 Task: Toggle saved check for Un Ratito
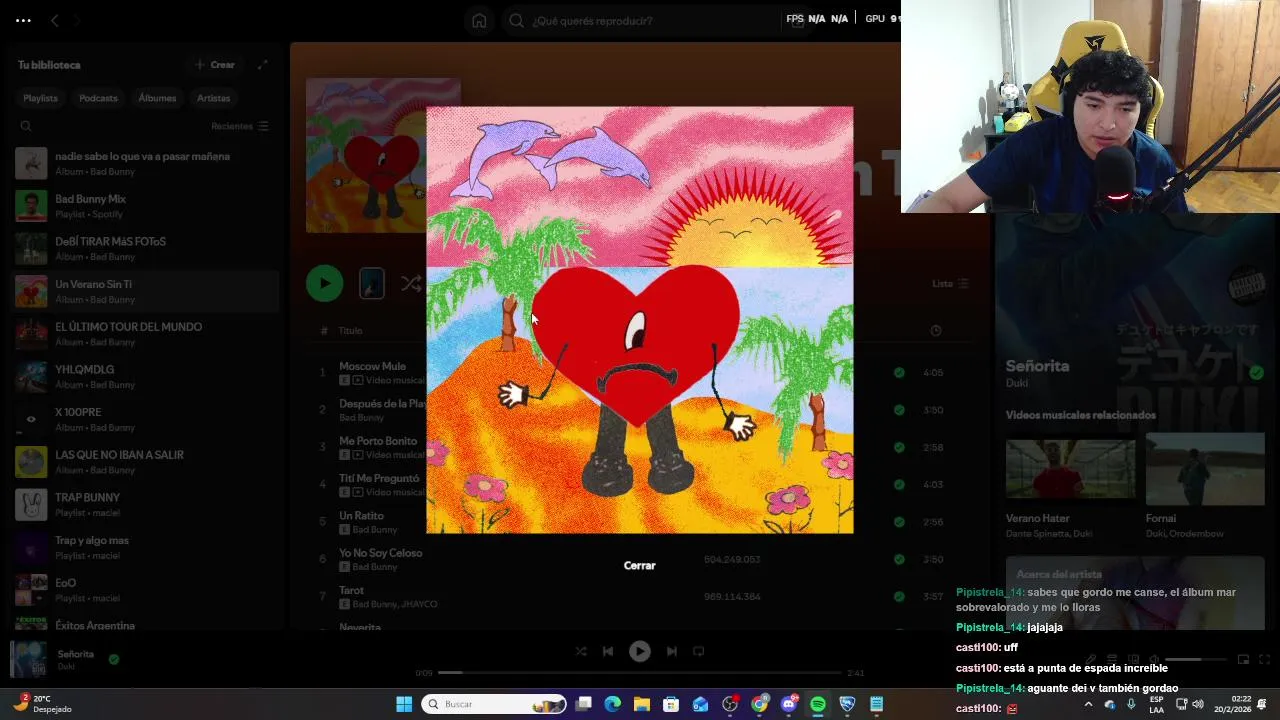click(x=899, y=522)
